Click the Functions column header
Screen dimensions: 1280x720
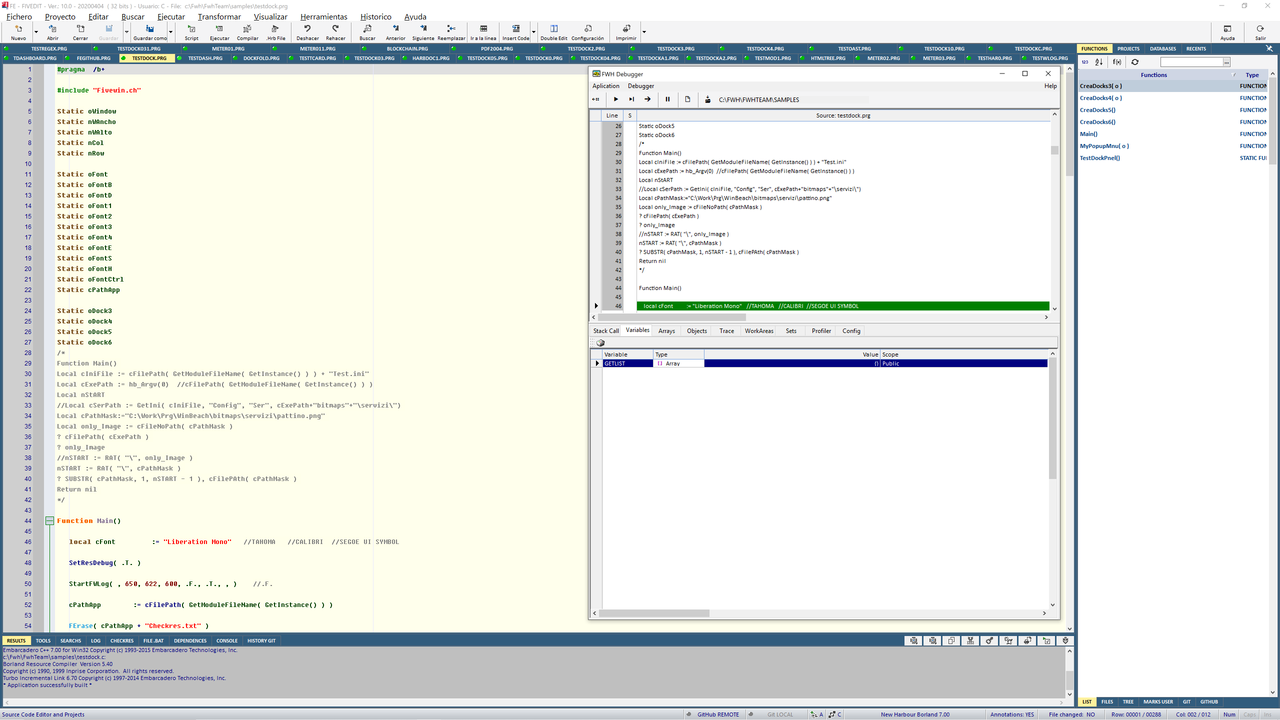coord(1154,75)
